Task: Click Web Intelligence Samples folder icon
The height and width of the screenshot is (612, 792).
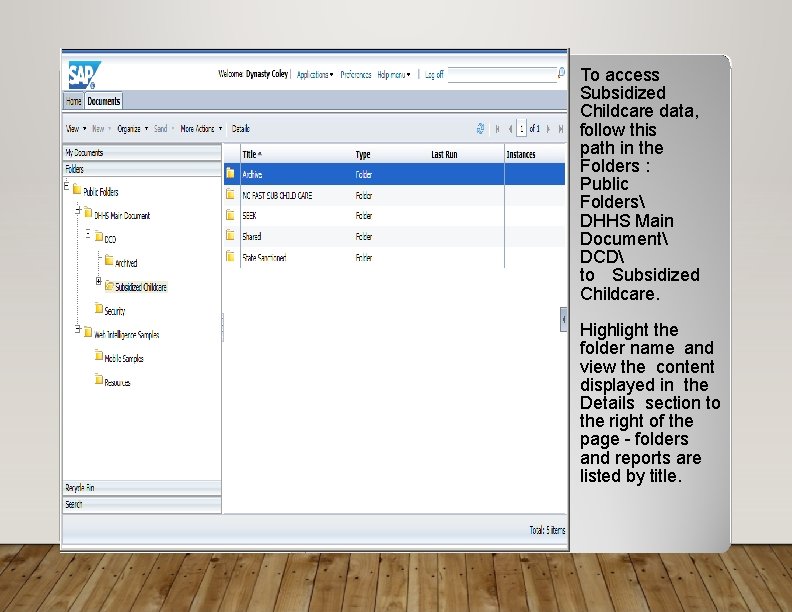Action: click(x=88, y=332)
